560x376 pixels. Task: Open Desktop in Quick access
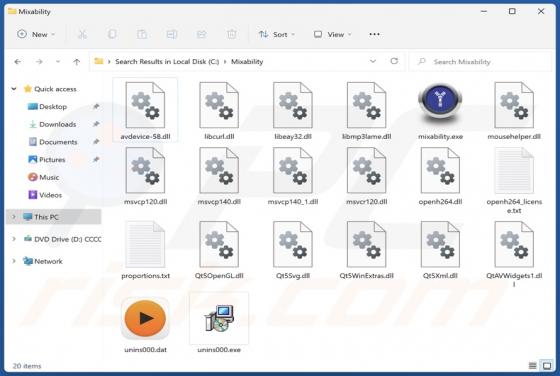(53, 106)
